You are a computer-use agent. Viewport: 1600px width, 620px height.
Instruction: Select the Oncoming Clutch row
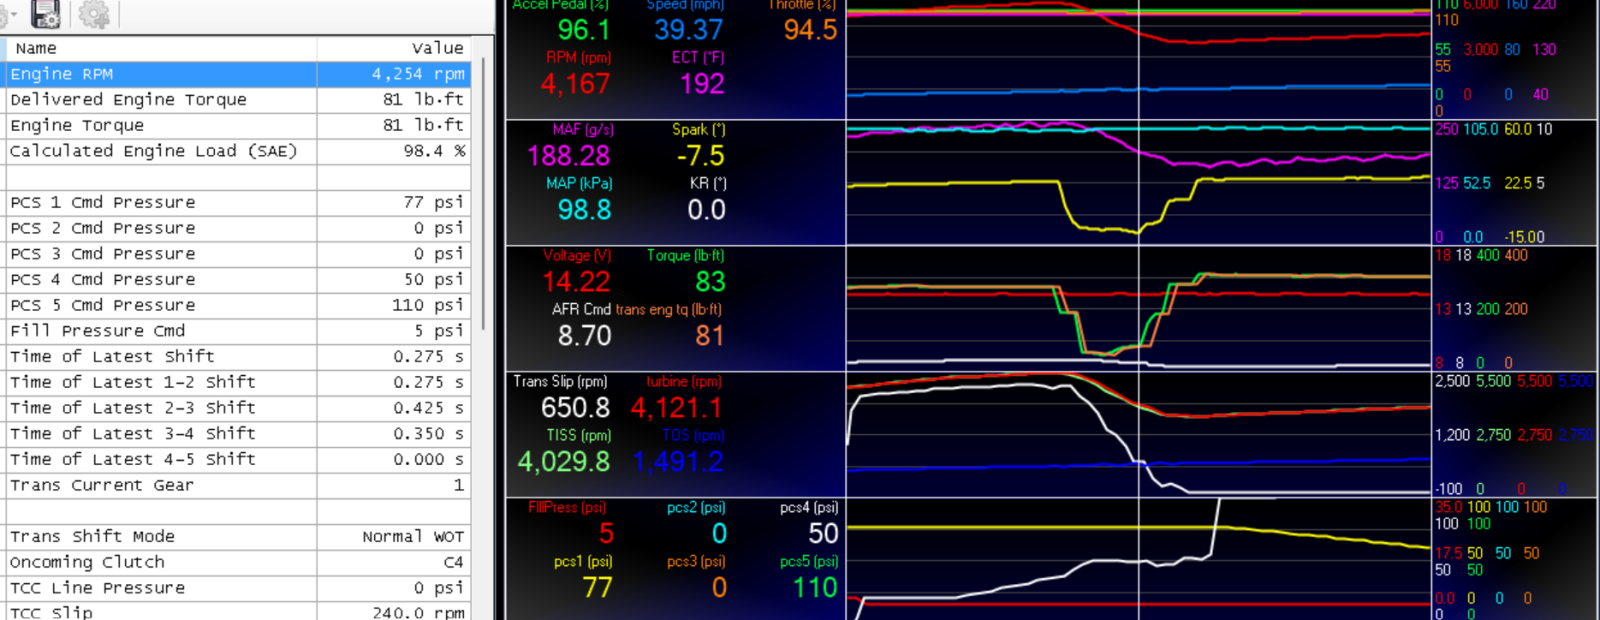pyautogui.click(x=238, y=562)
